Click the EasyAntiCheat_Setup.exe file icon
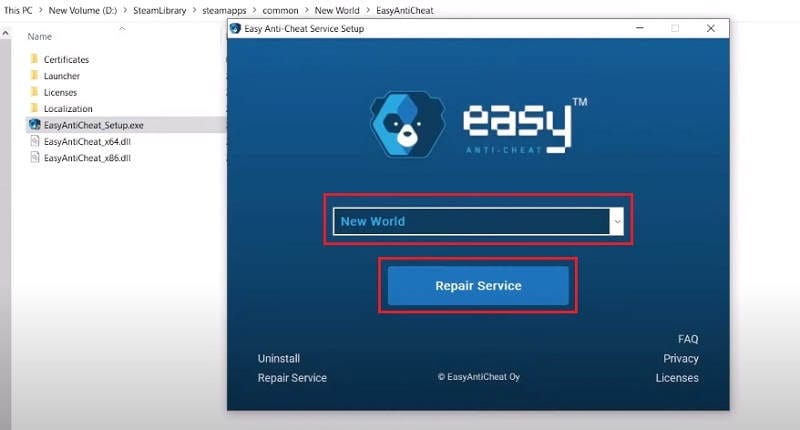Screen dimensions: 800x430 tap(34, 124)
